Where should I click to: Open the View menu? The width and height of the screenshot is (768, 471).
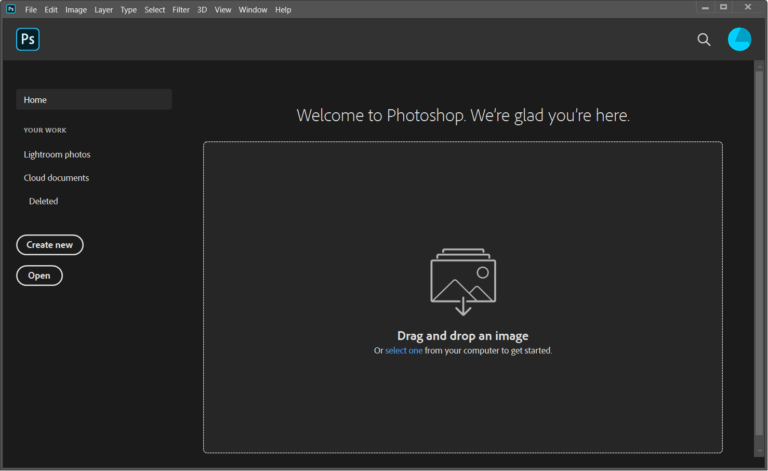click(222, 10)
